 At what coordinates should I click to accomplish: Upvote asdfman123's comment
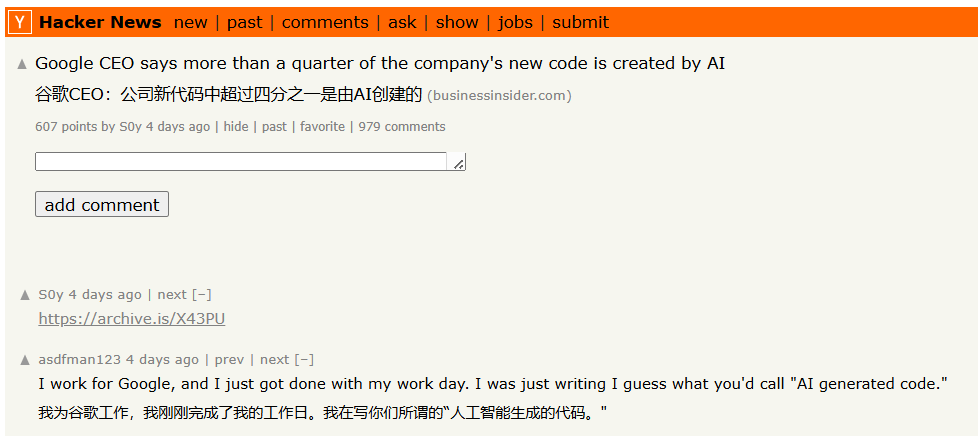(x=25, y=360)
